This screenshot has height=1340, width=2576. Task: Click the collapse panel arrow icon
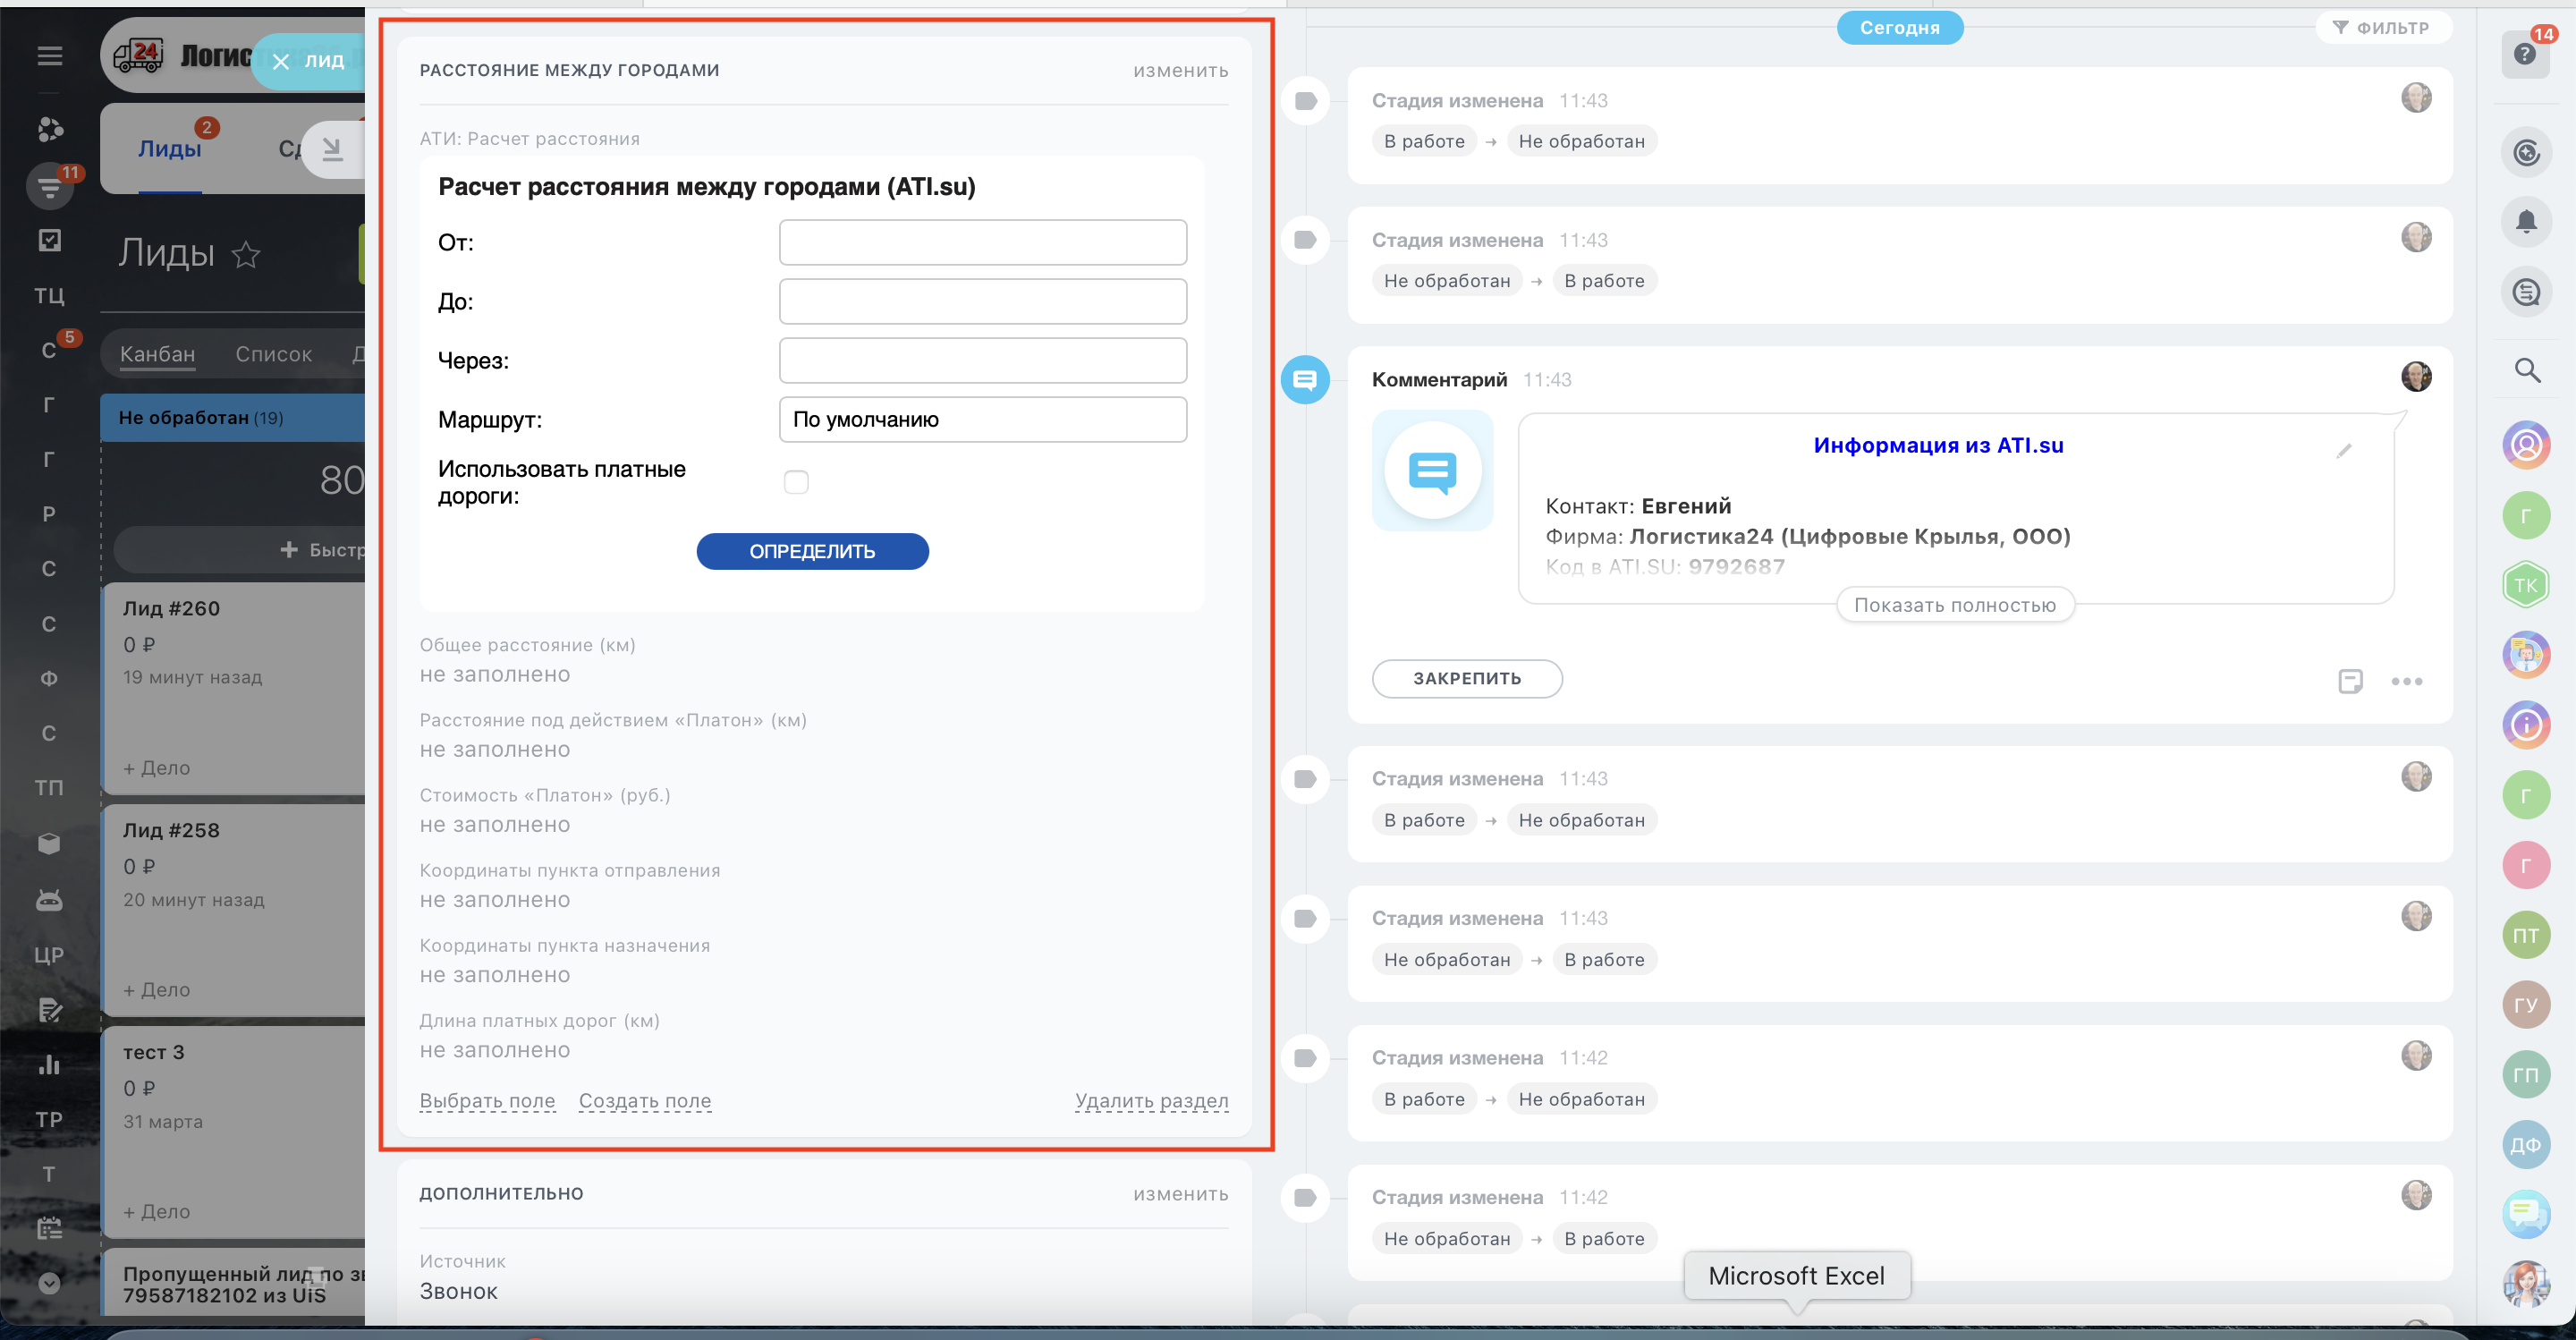pyautogui.click(x=333, y=150)
